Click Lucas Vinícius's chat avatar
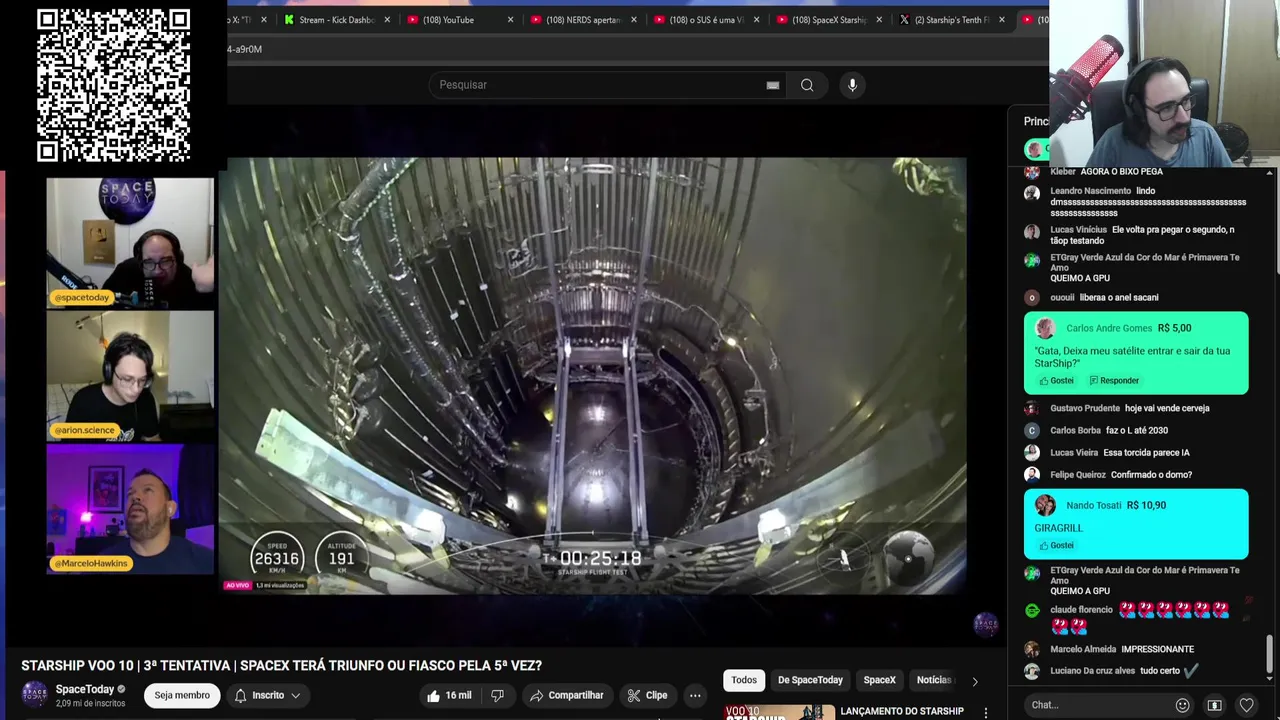 tap(1032, 232)
